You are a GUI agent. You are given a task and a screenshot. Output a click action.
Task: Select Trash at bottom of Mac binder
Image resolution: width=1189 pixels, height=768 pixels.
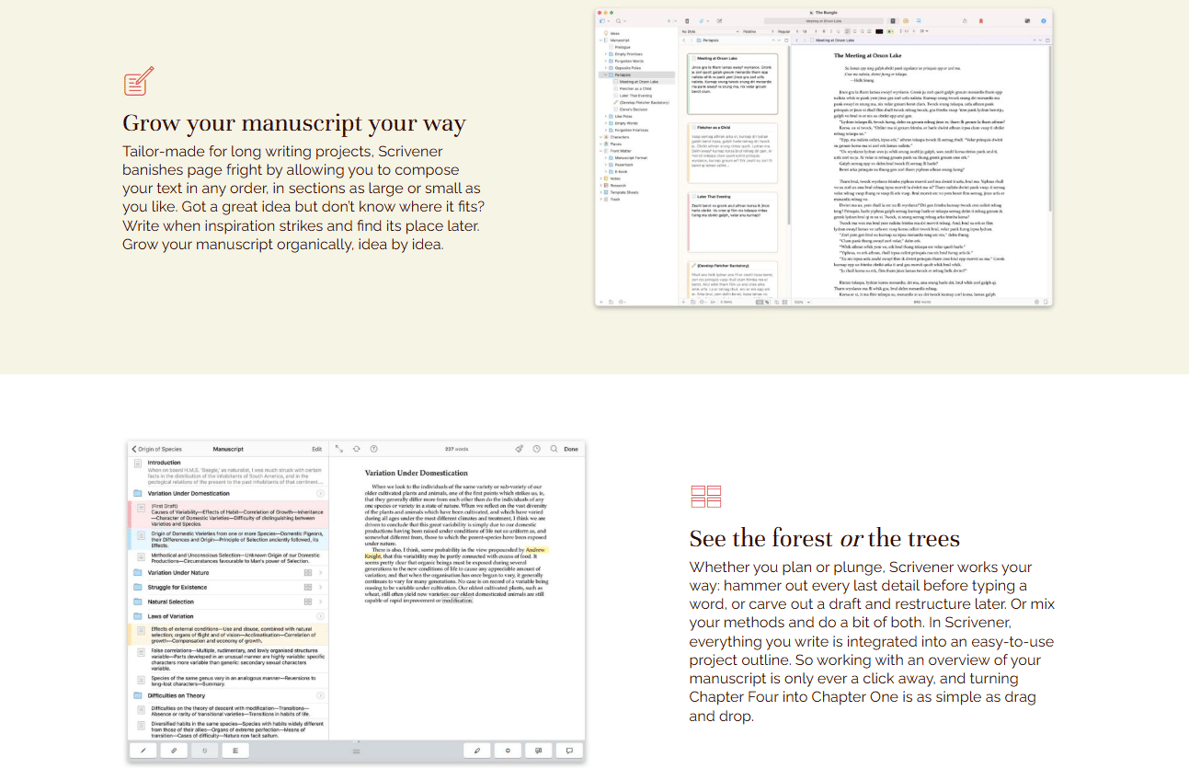[x=615, y=199]
